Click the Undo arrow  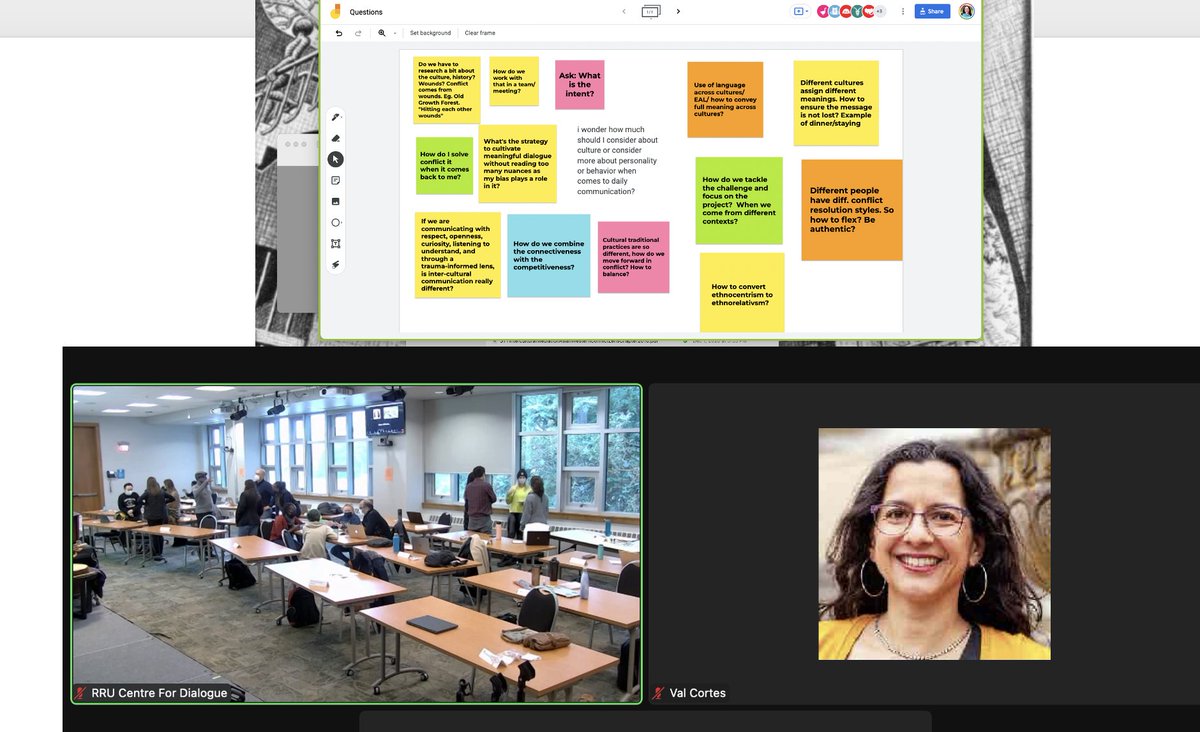[x=339, y=32]
